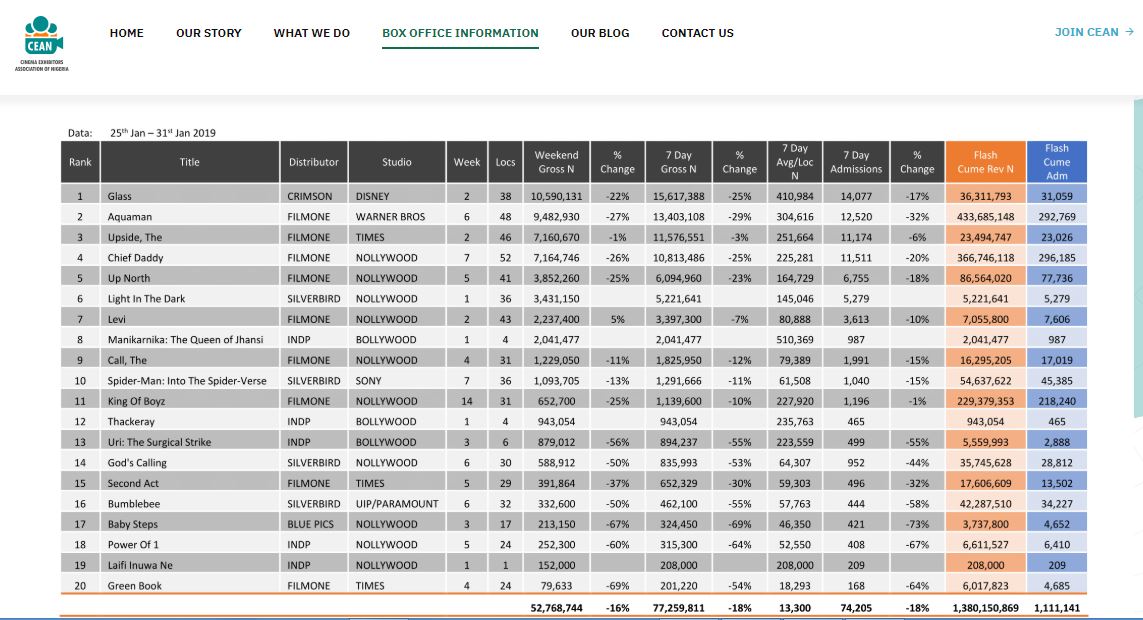Open WHAT WE DO page
This screenshot has width=1143, height=620.
pyautogui.click(x=311, y=33)
